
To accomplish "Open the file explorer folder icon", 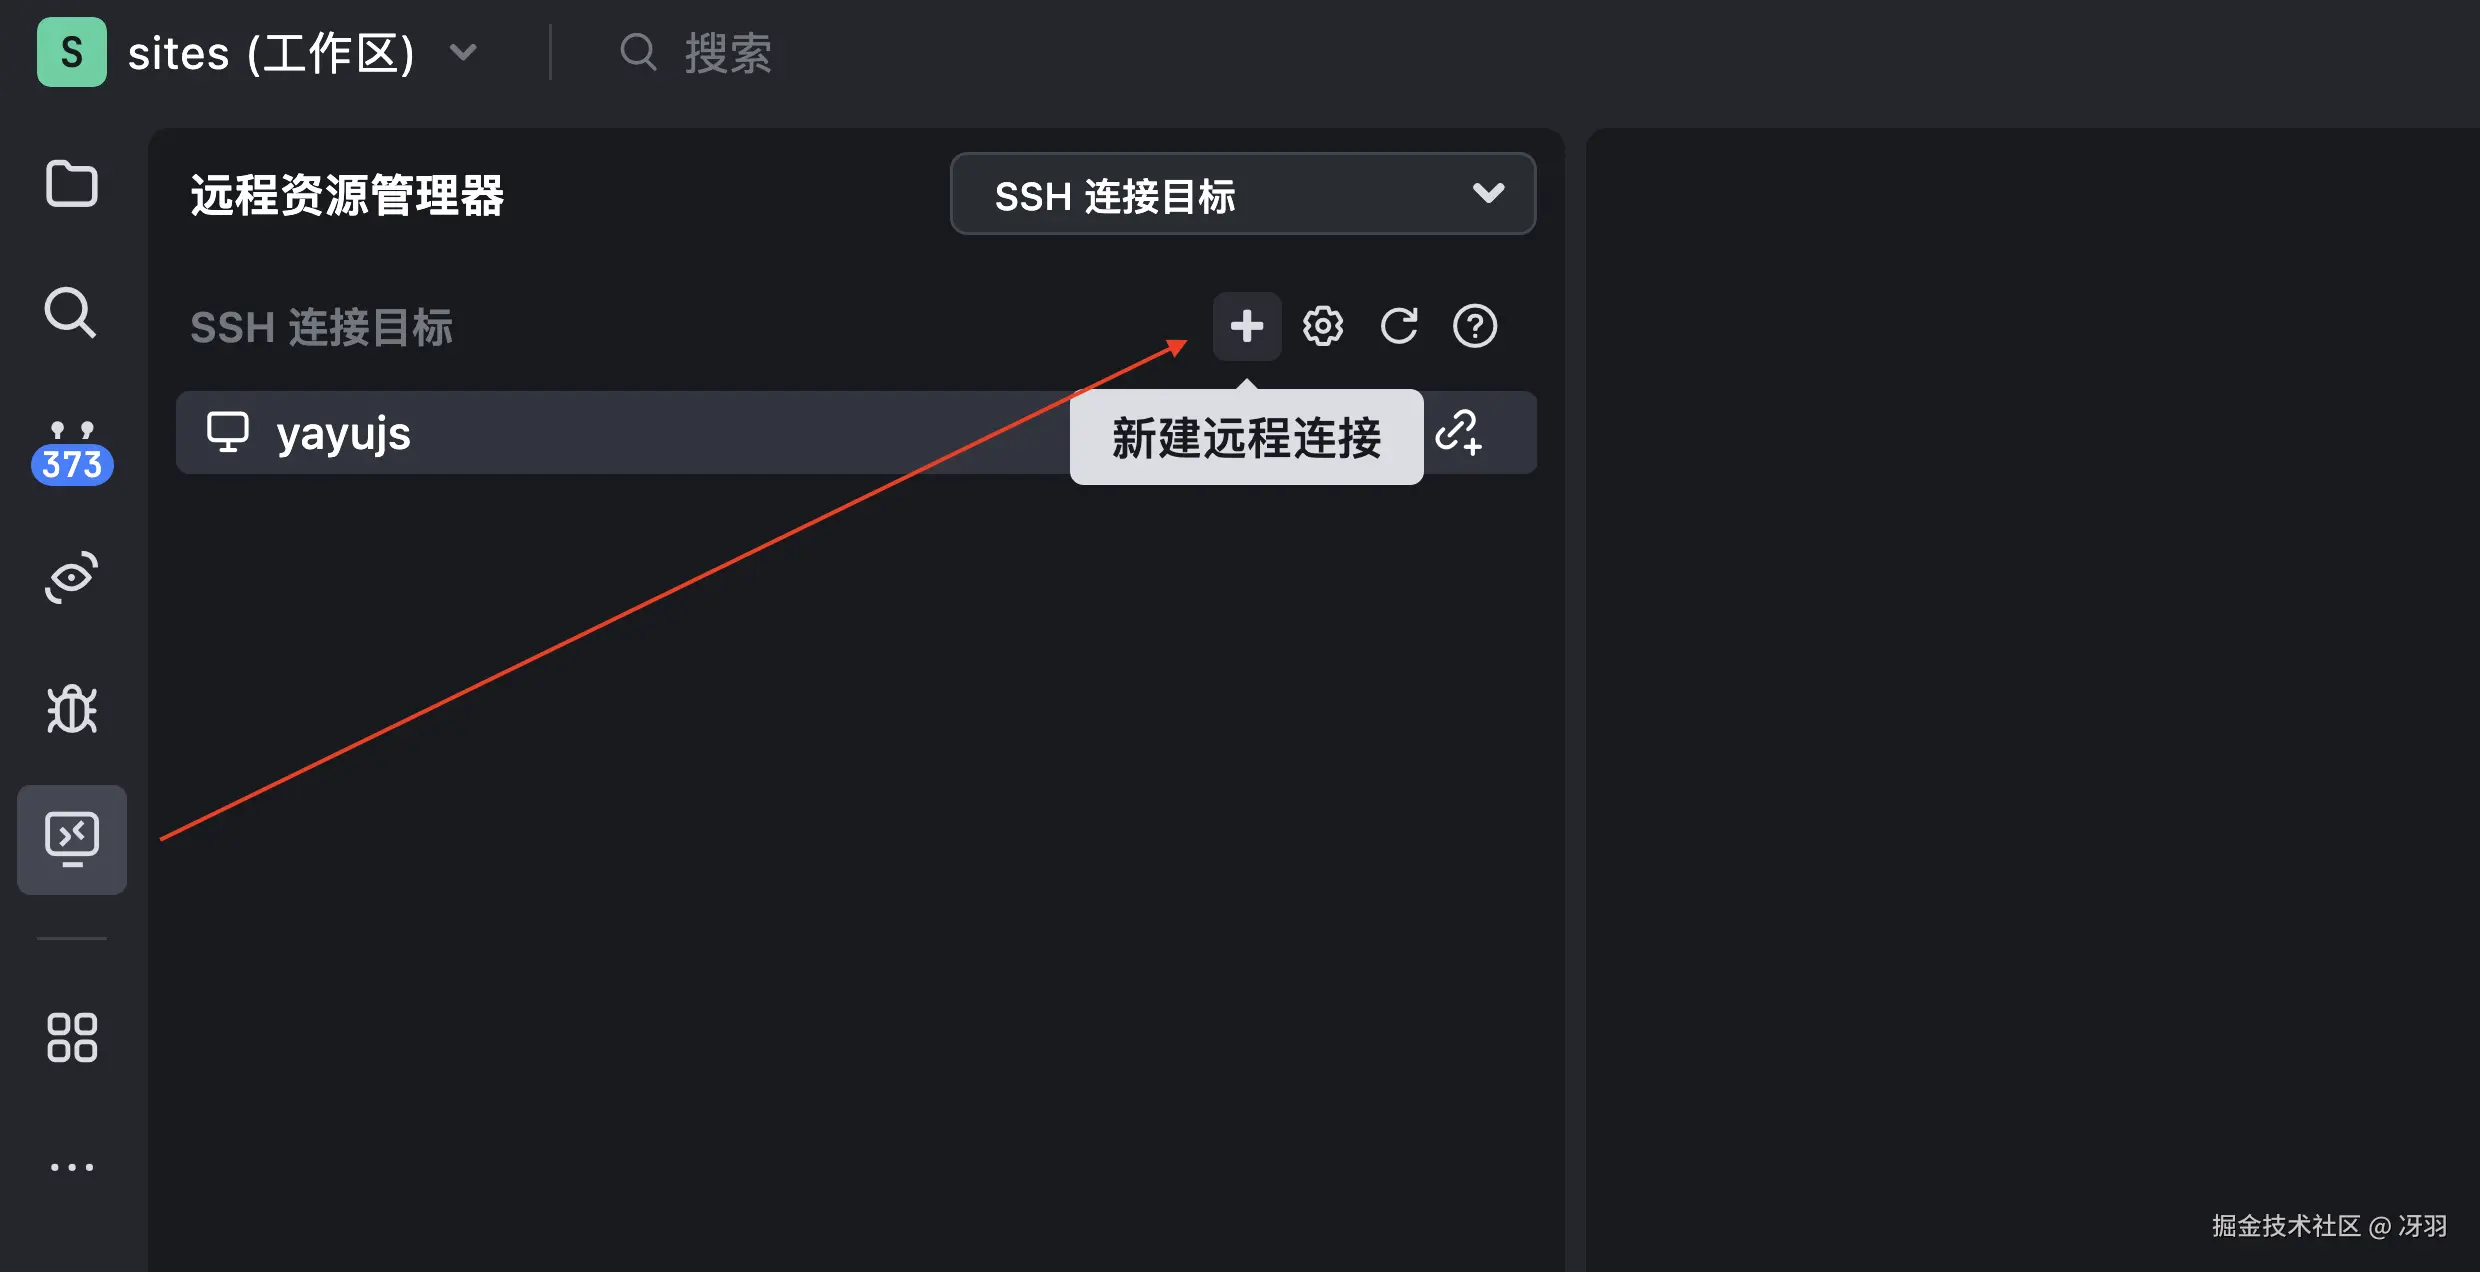I will [x=71, y=184].
